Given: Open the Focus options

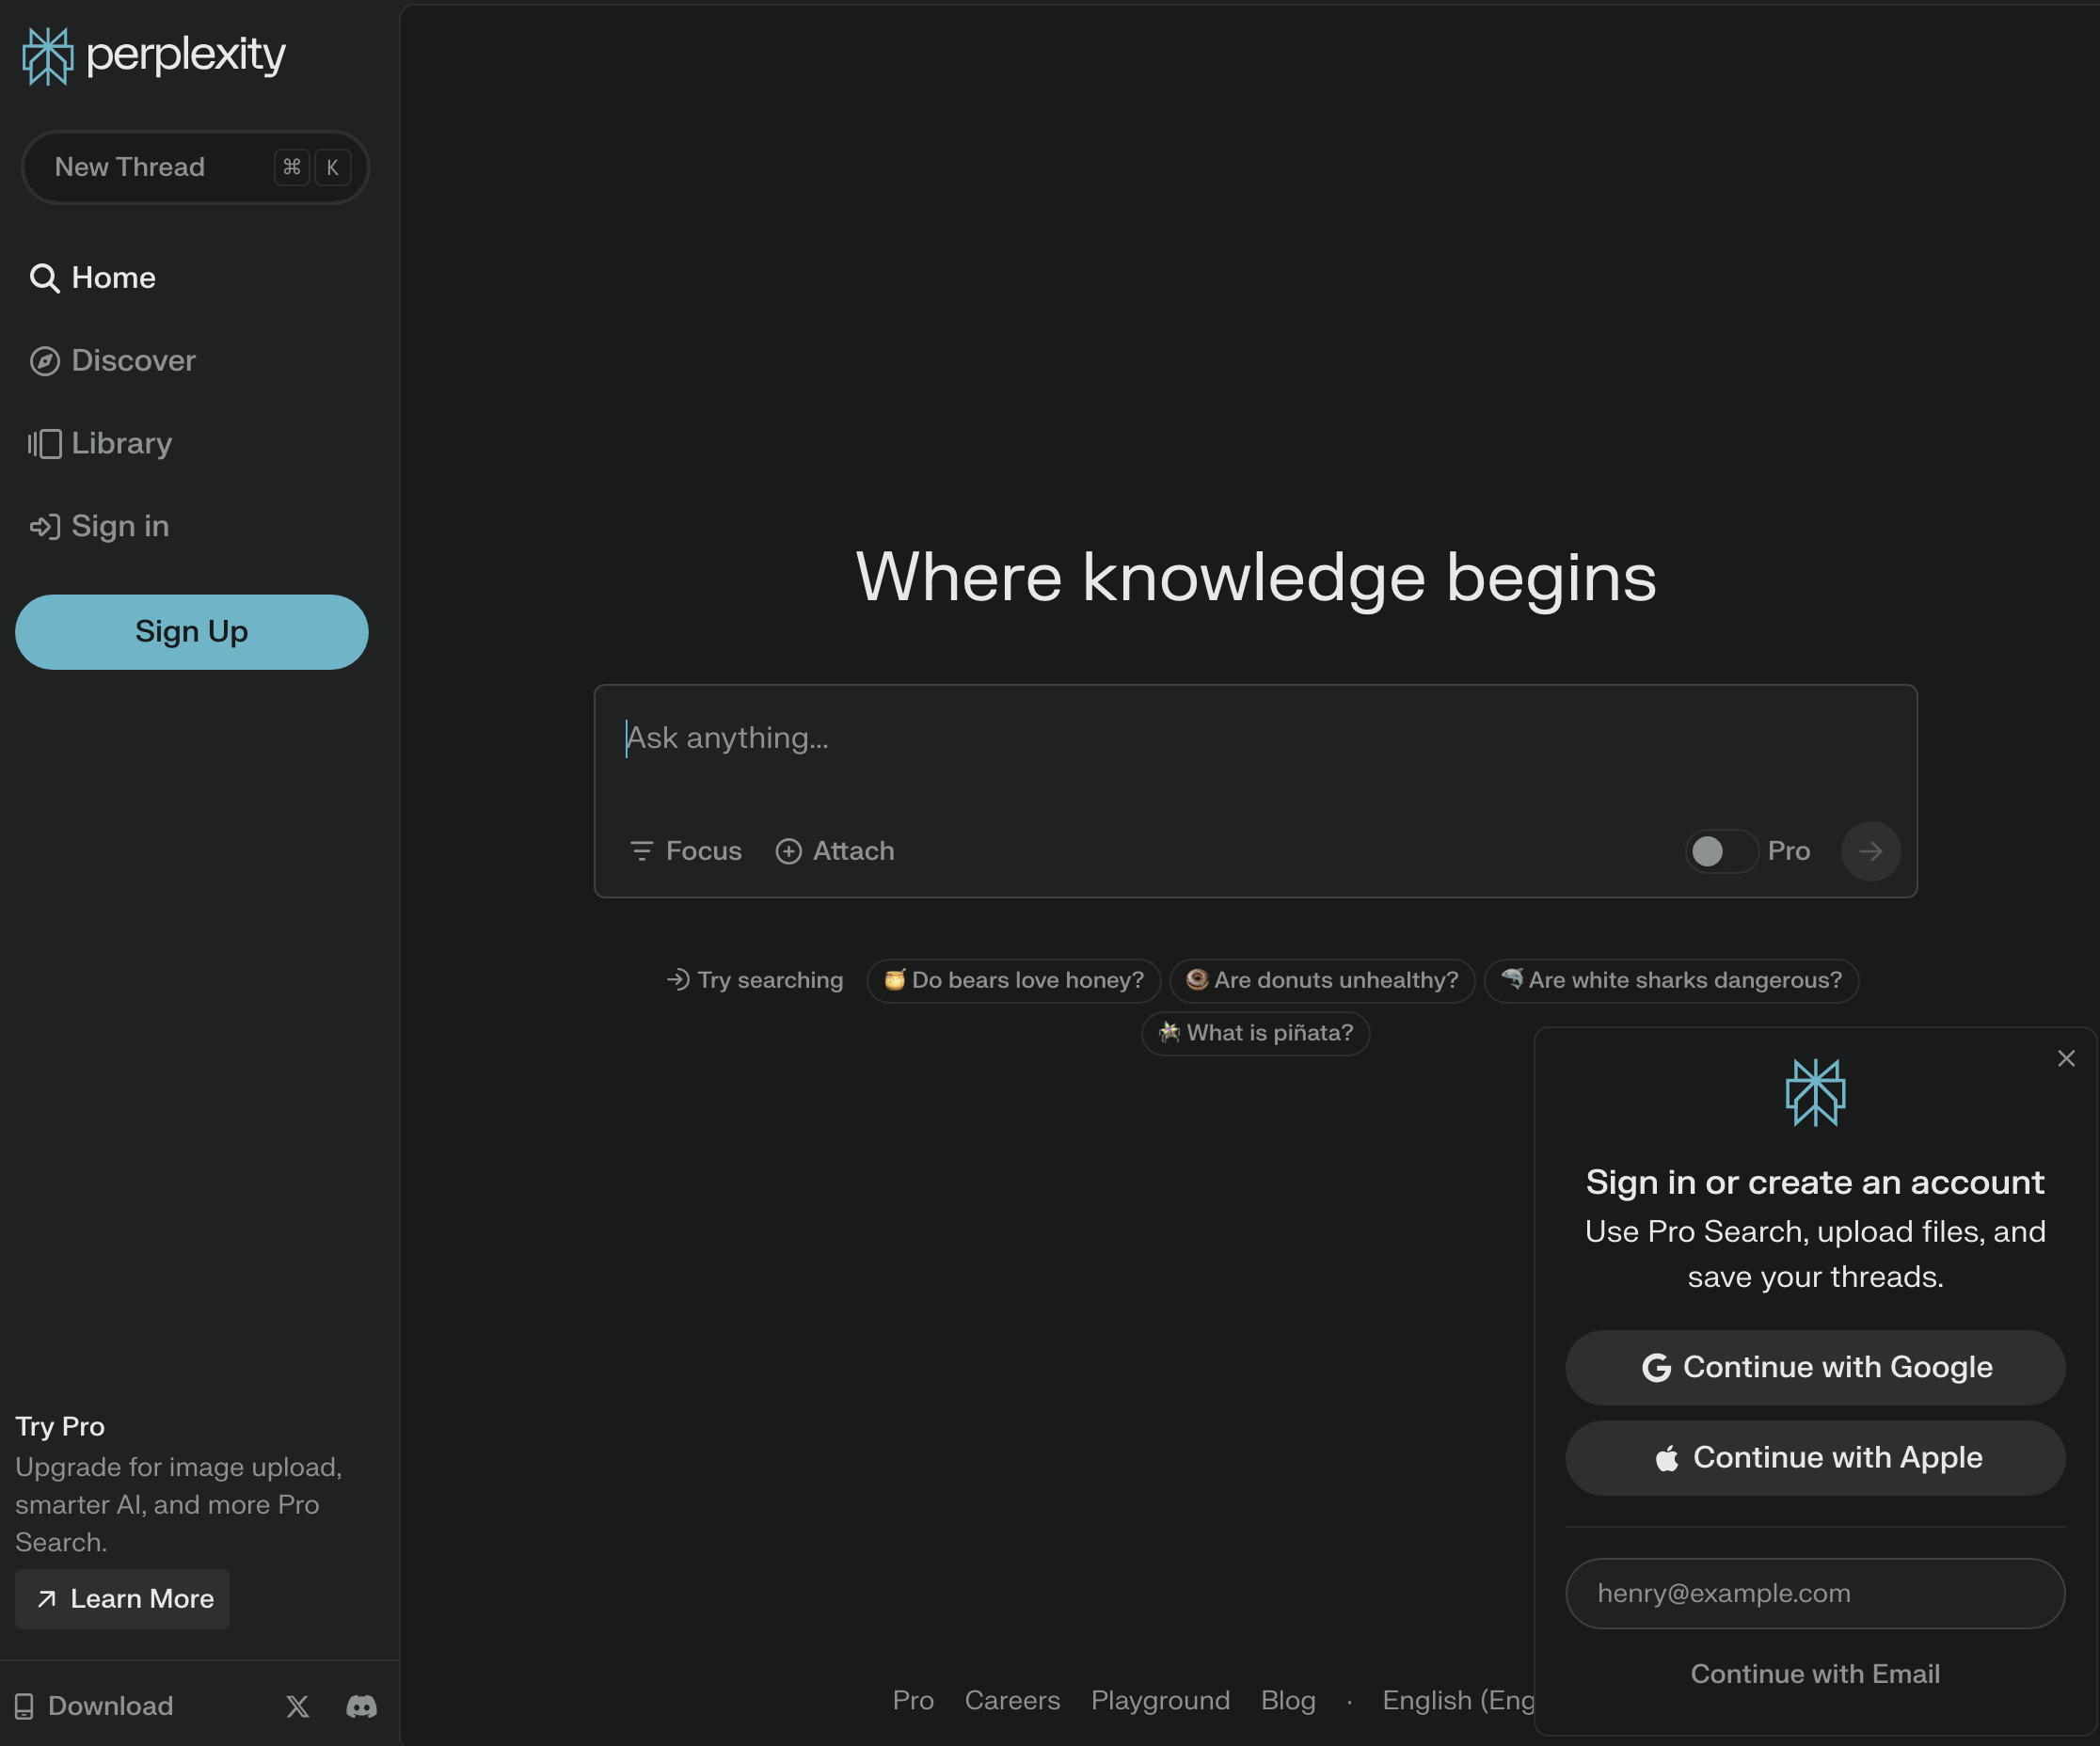Looking at the screenshot, I should tap(686, 851).
